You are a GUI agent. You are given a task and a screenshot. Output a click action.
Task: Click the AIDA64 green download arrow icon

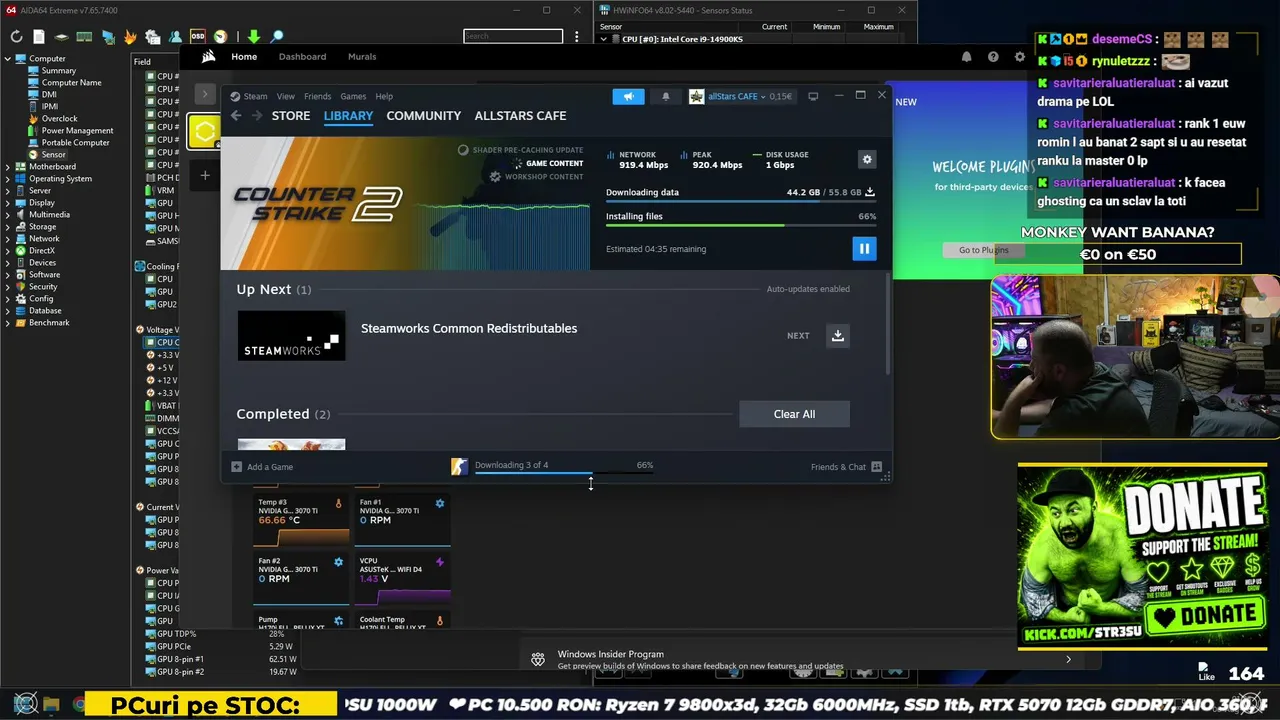[253, 37]
